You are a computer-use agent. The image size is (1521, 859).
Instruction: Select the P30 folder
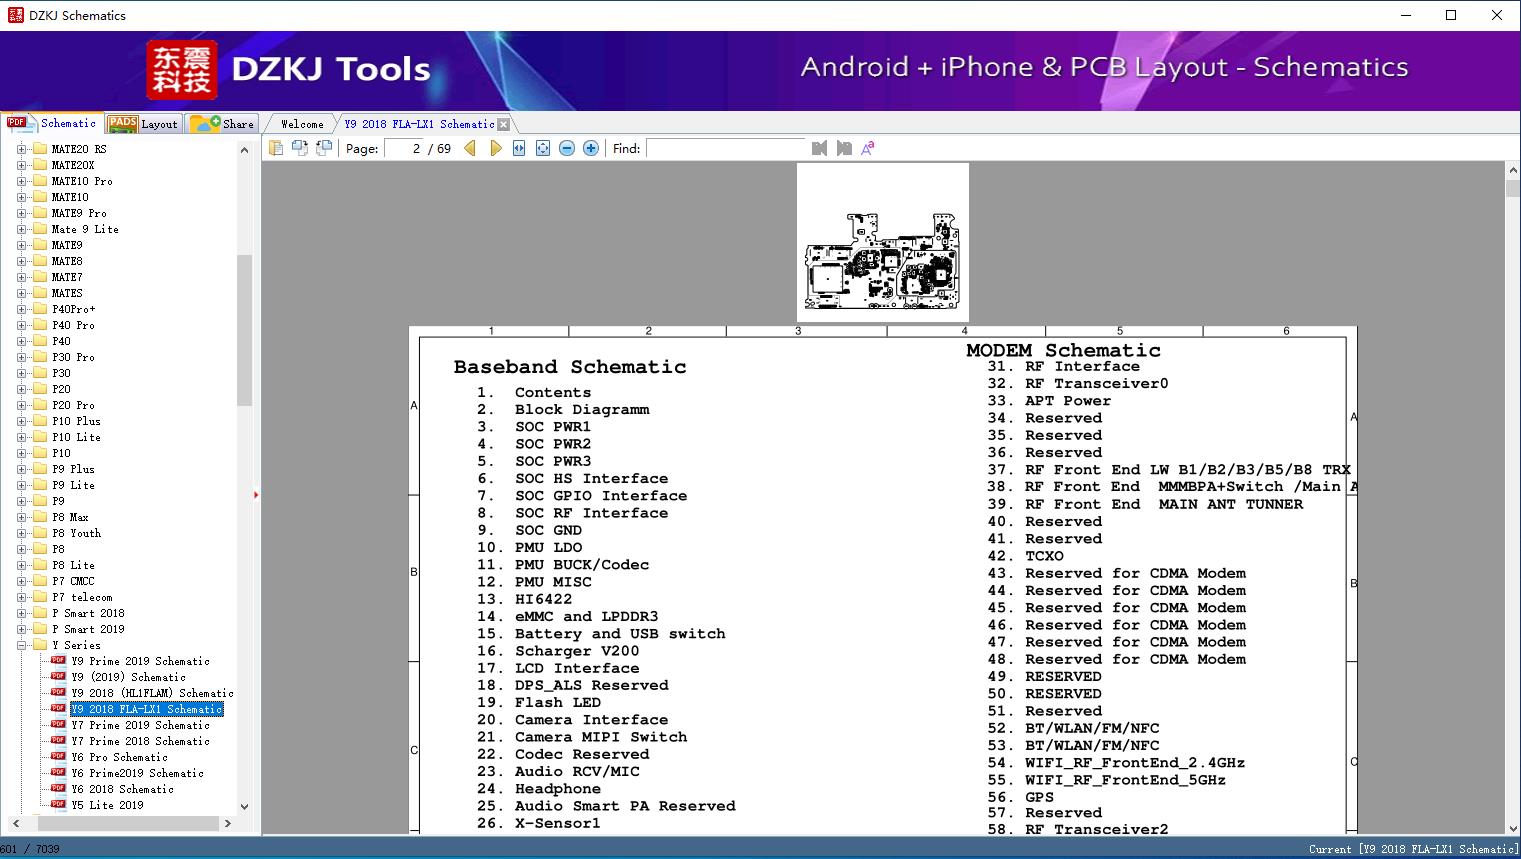coord(61,373)
